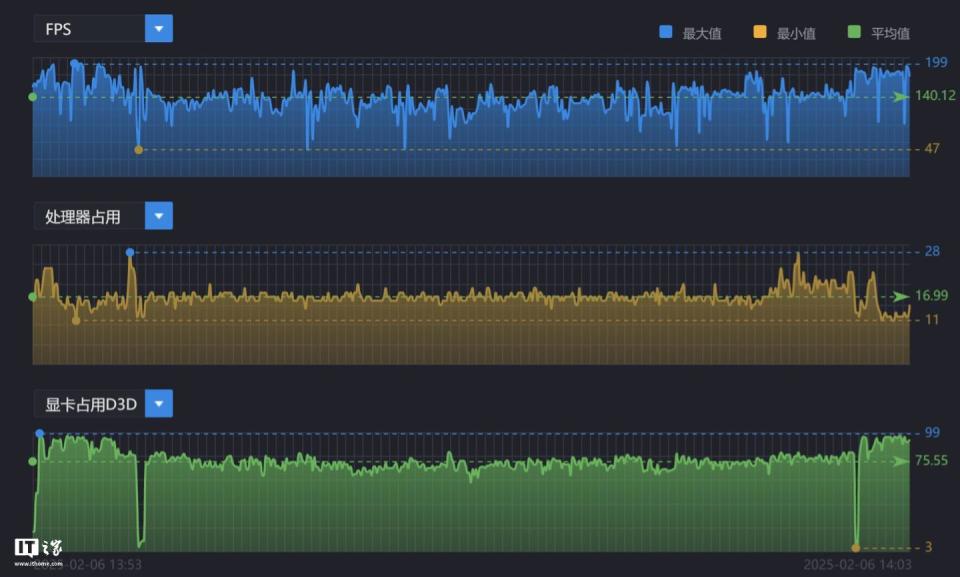The height and width of the screenshot is (577, 960).
Task: Select the CPU usage minimum orange dot
Action: tap(76, 321)
